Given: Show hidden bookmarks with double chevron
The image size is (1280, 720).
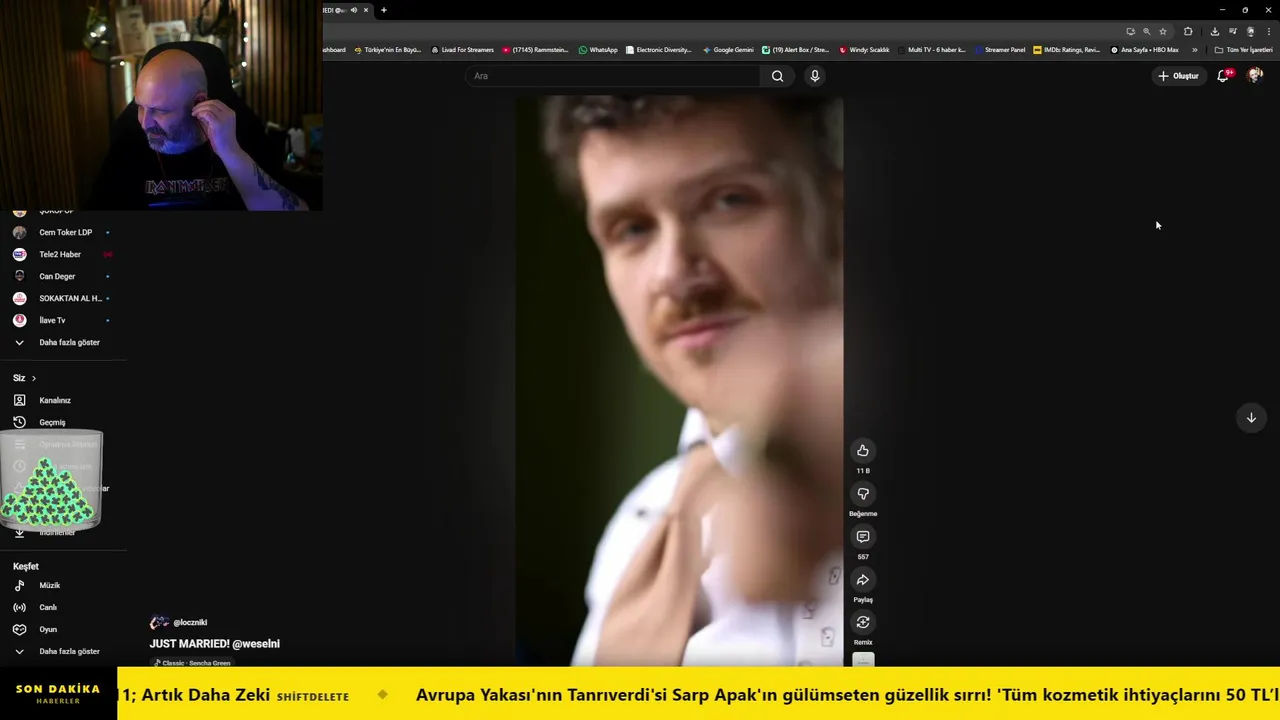Looking at the screenshot, I should [x=1194, y=50].
